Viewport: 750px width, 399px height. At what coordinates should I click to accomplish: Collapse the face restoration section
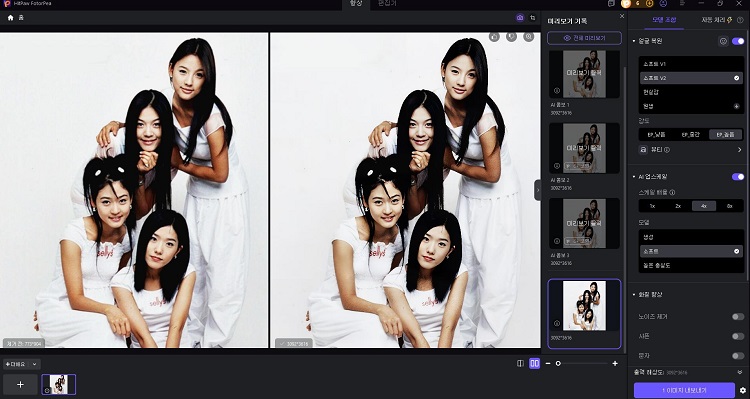click(x=634, y=41)
